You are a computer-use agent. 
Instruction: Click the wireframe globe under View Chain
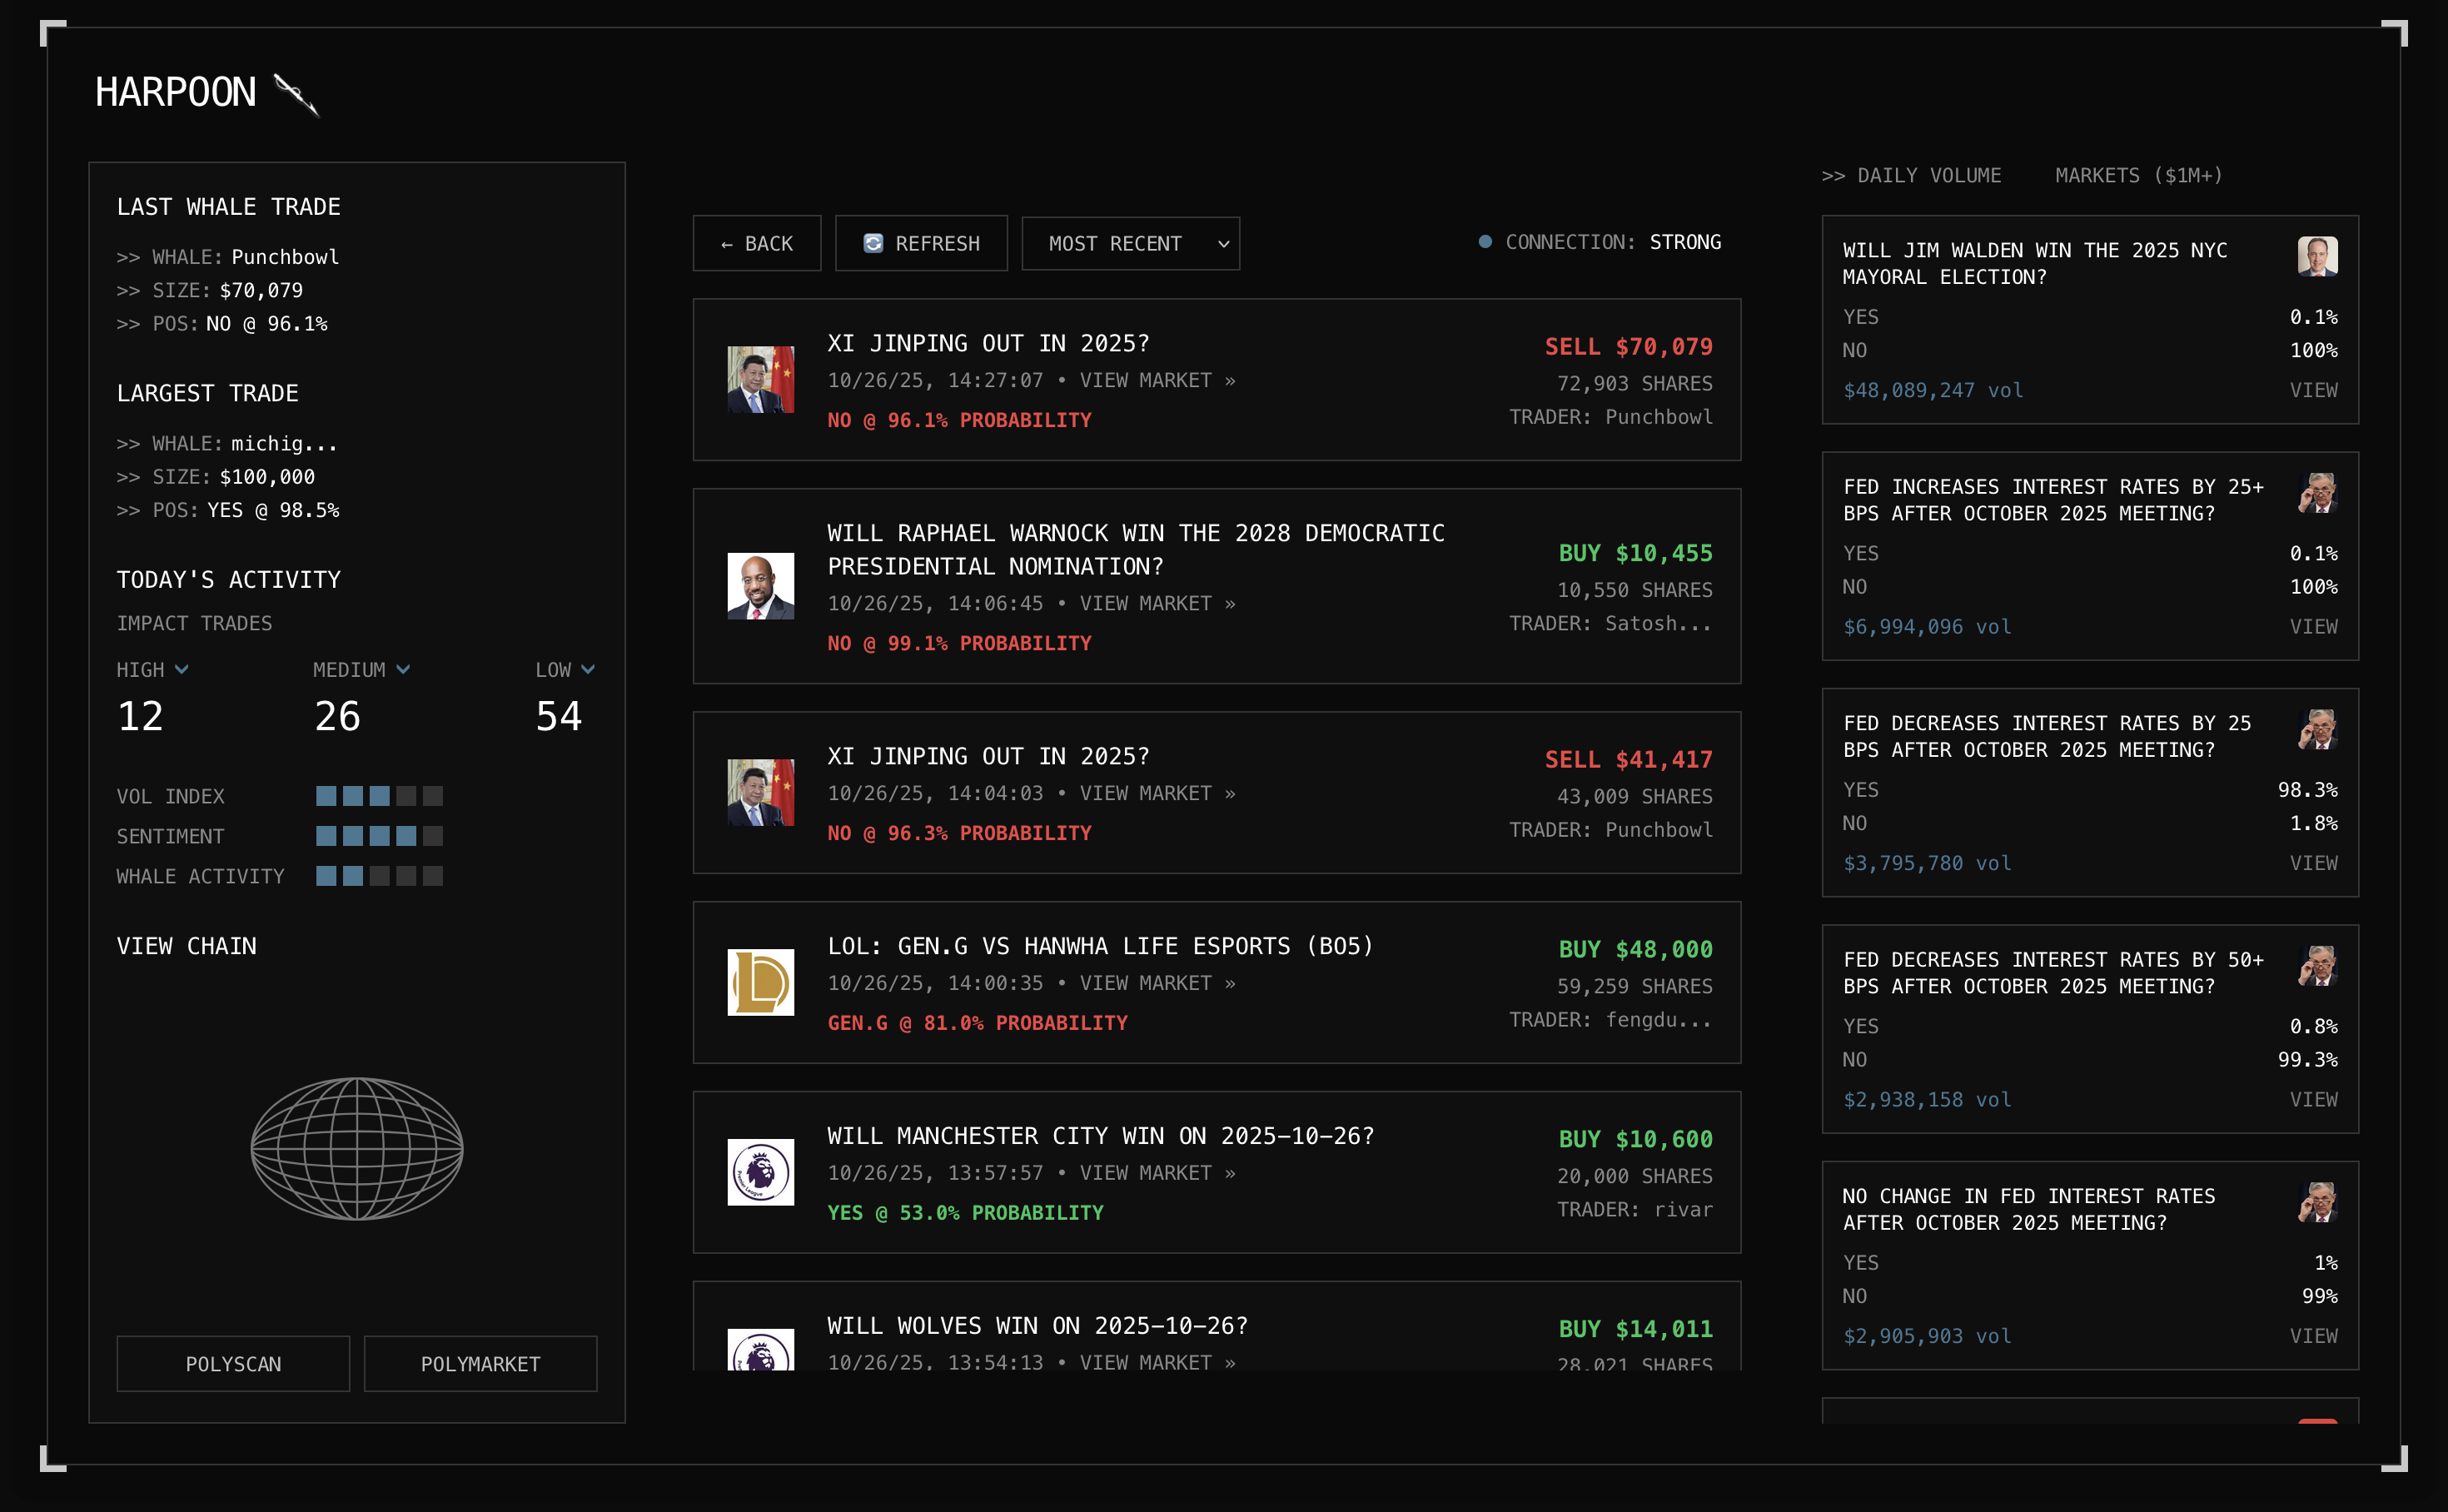357,1148
